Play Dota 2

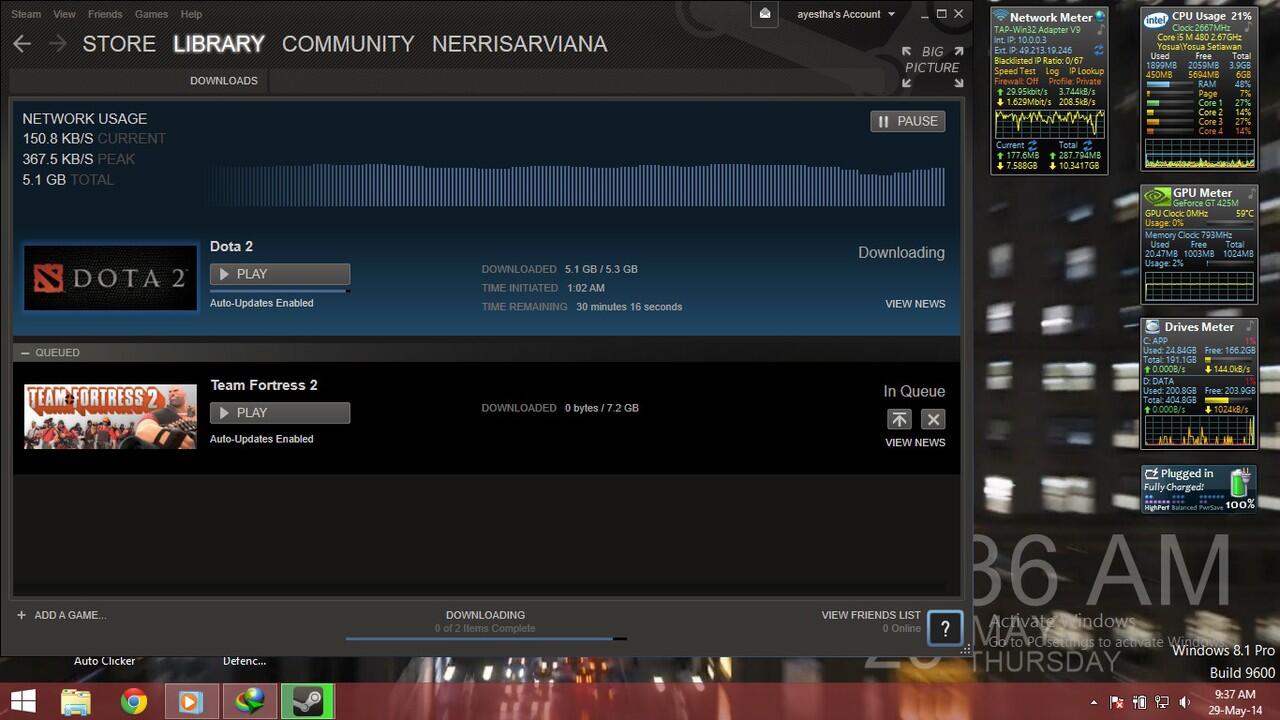click(280, 274)
